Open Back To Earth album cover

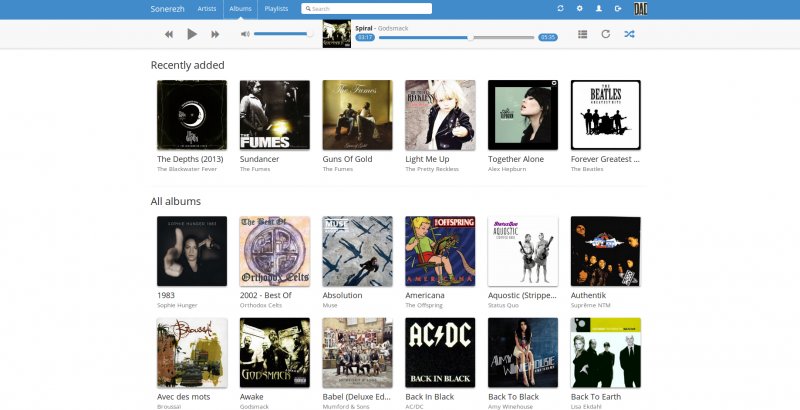[x=606, y=352]
